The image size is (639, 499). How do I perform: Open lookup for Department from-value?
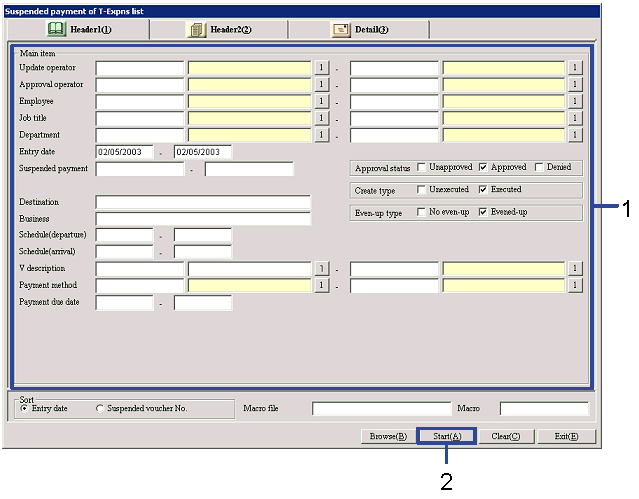point(322,135)
